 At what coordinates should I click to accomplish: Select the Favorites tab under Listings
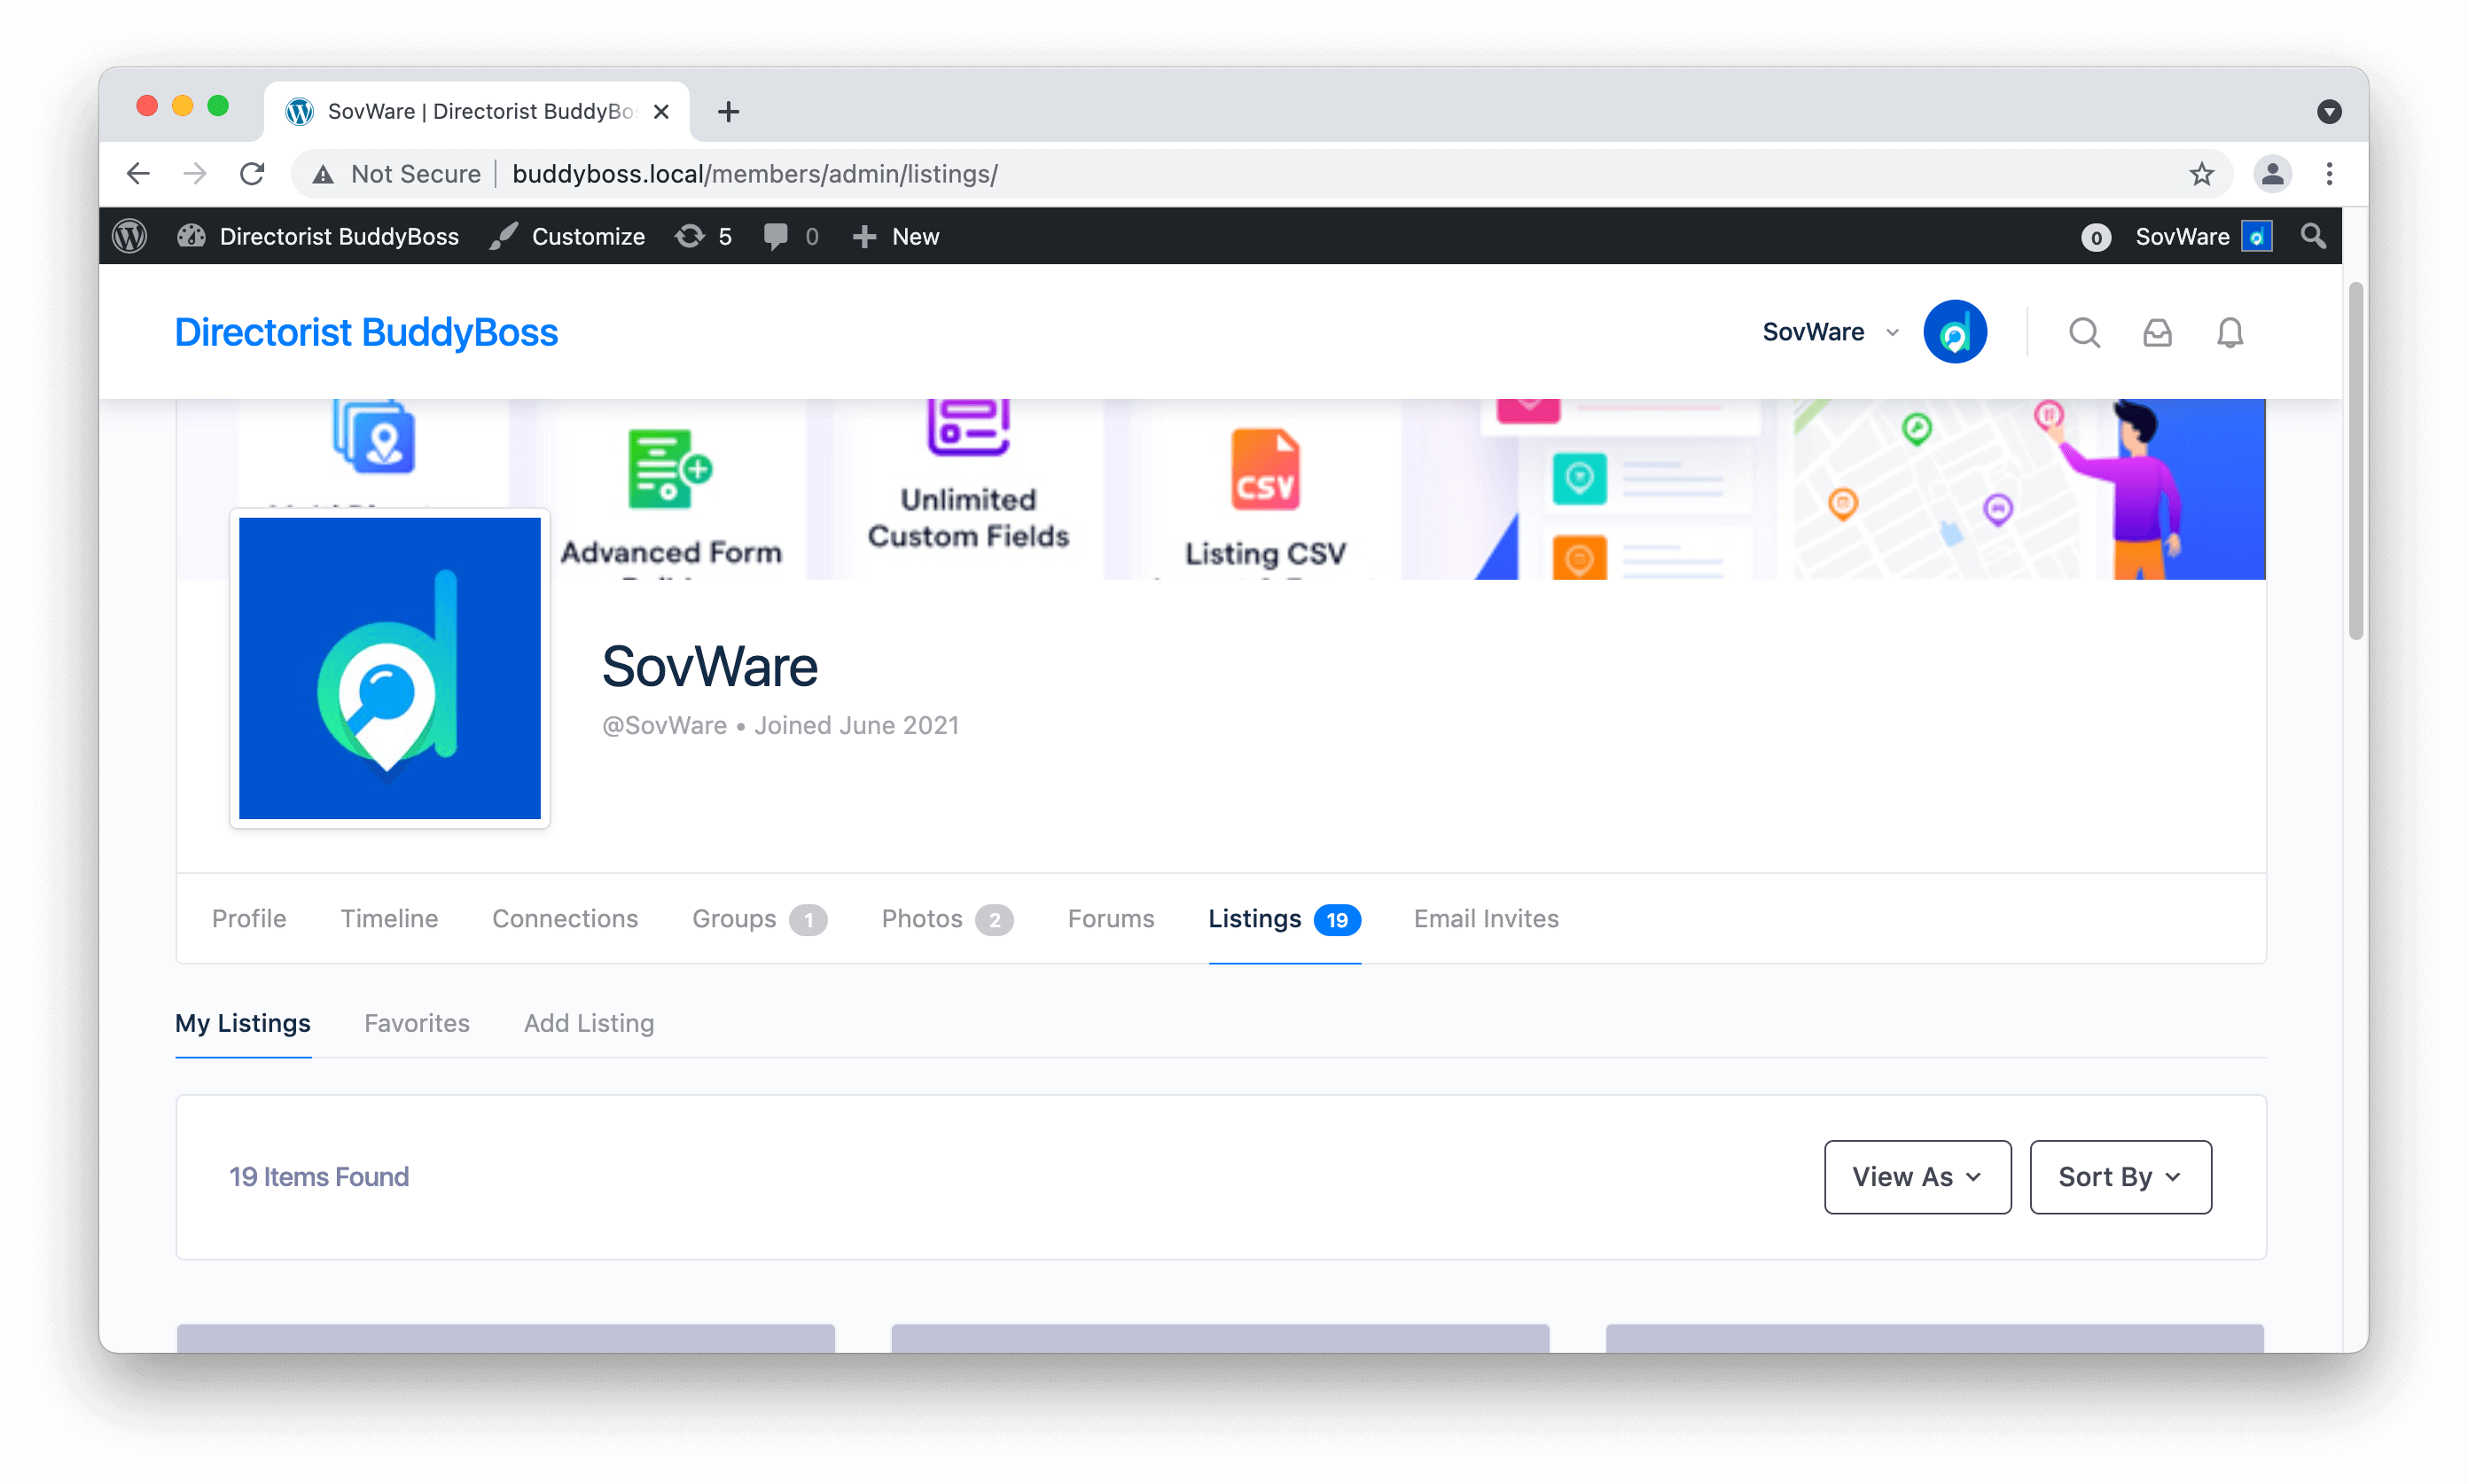(417, 1023)
